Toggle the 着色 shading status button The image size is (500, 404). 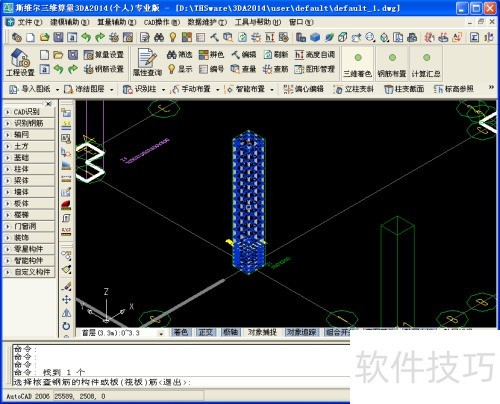181,332
